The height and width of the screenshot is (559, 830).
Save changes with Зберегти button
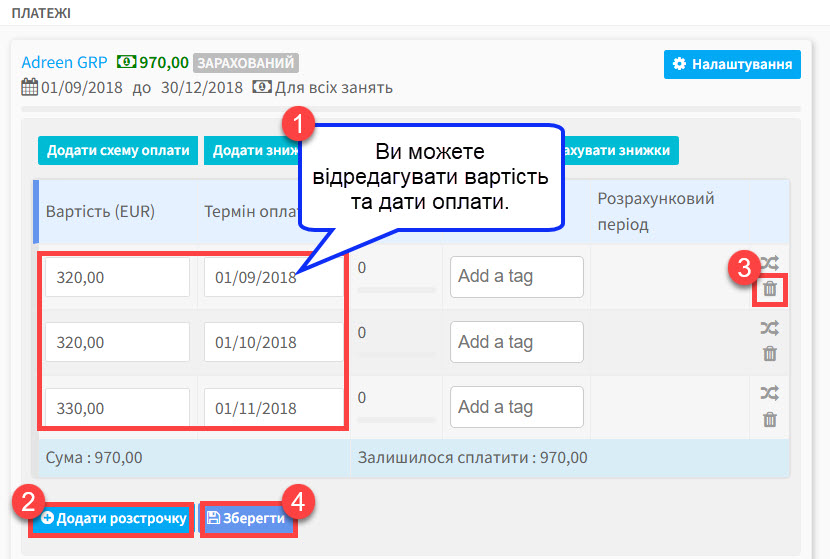tap(246, 519)
